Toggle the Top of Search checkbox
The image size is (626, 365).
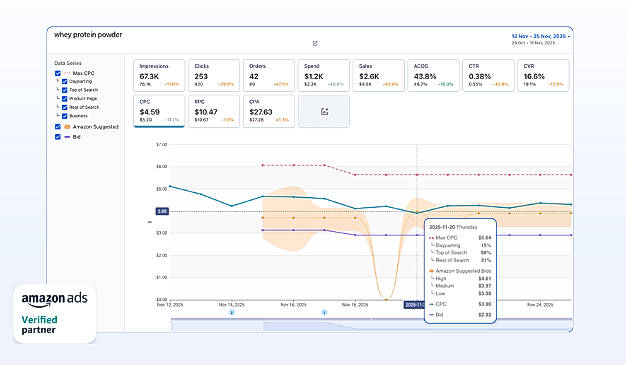click(65, 90)
